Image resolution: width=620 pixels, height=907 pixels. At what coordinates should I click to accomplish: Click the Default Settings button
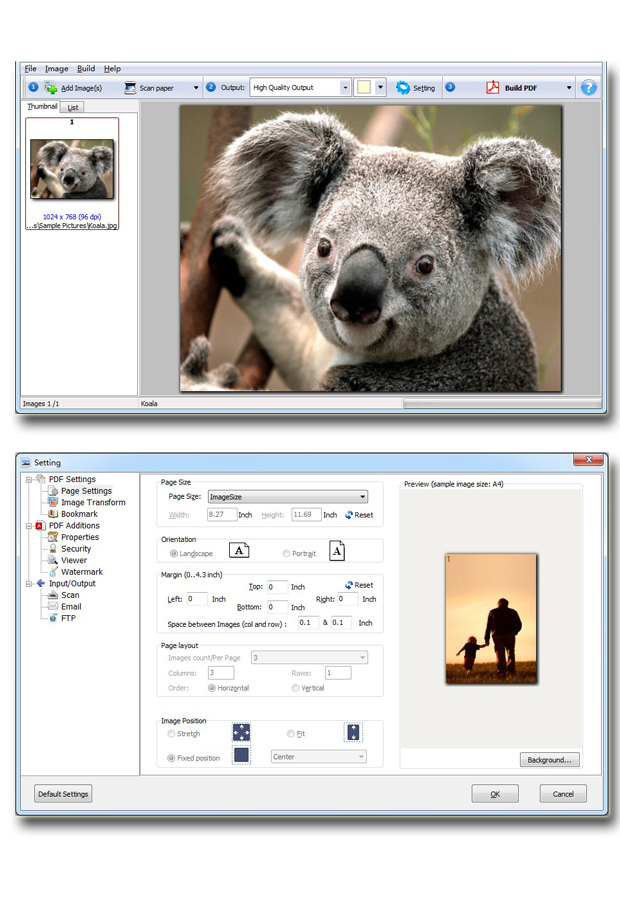[63, 794]
